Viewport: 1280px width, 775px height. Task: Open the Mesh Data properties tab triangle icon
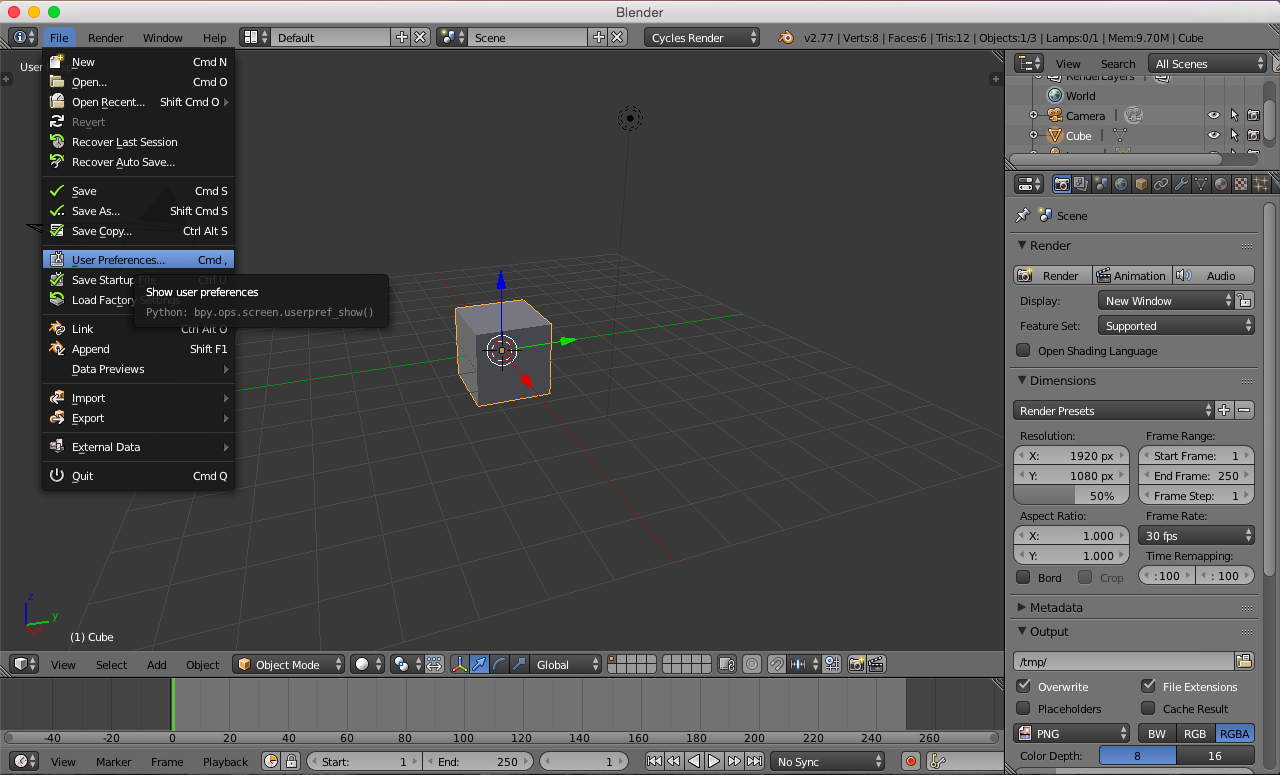tap(1201, 184)
